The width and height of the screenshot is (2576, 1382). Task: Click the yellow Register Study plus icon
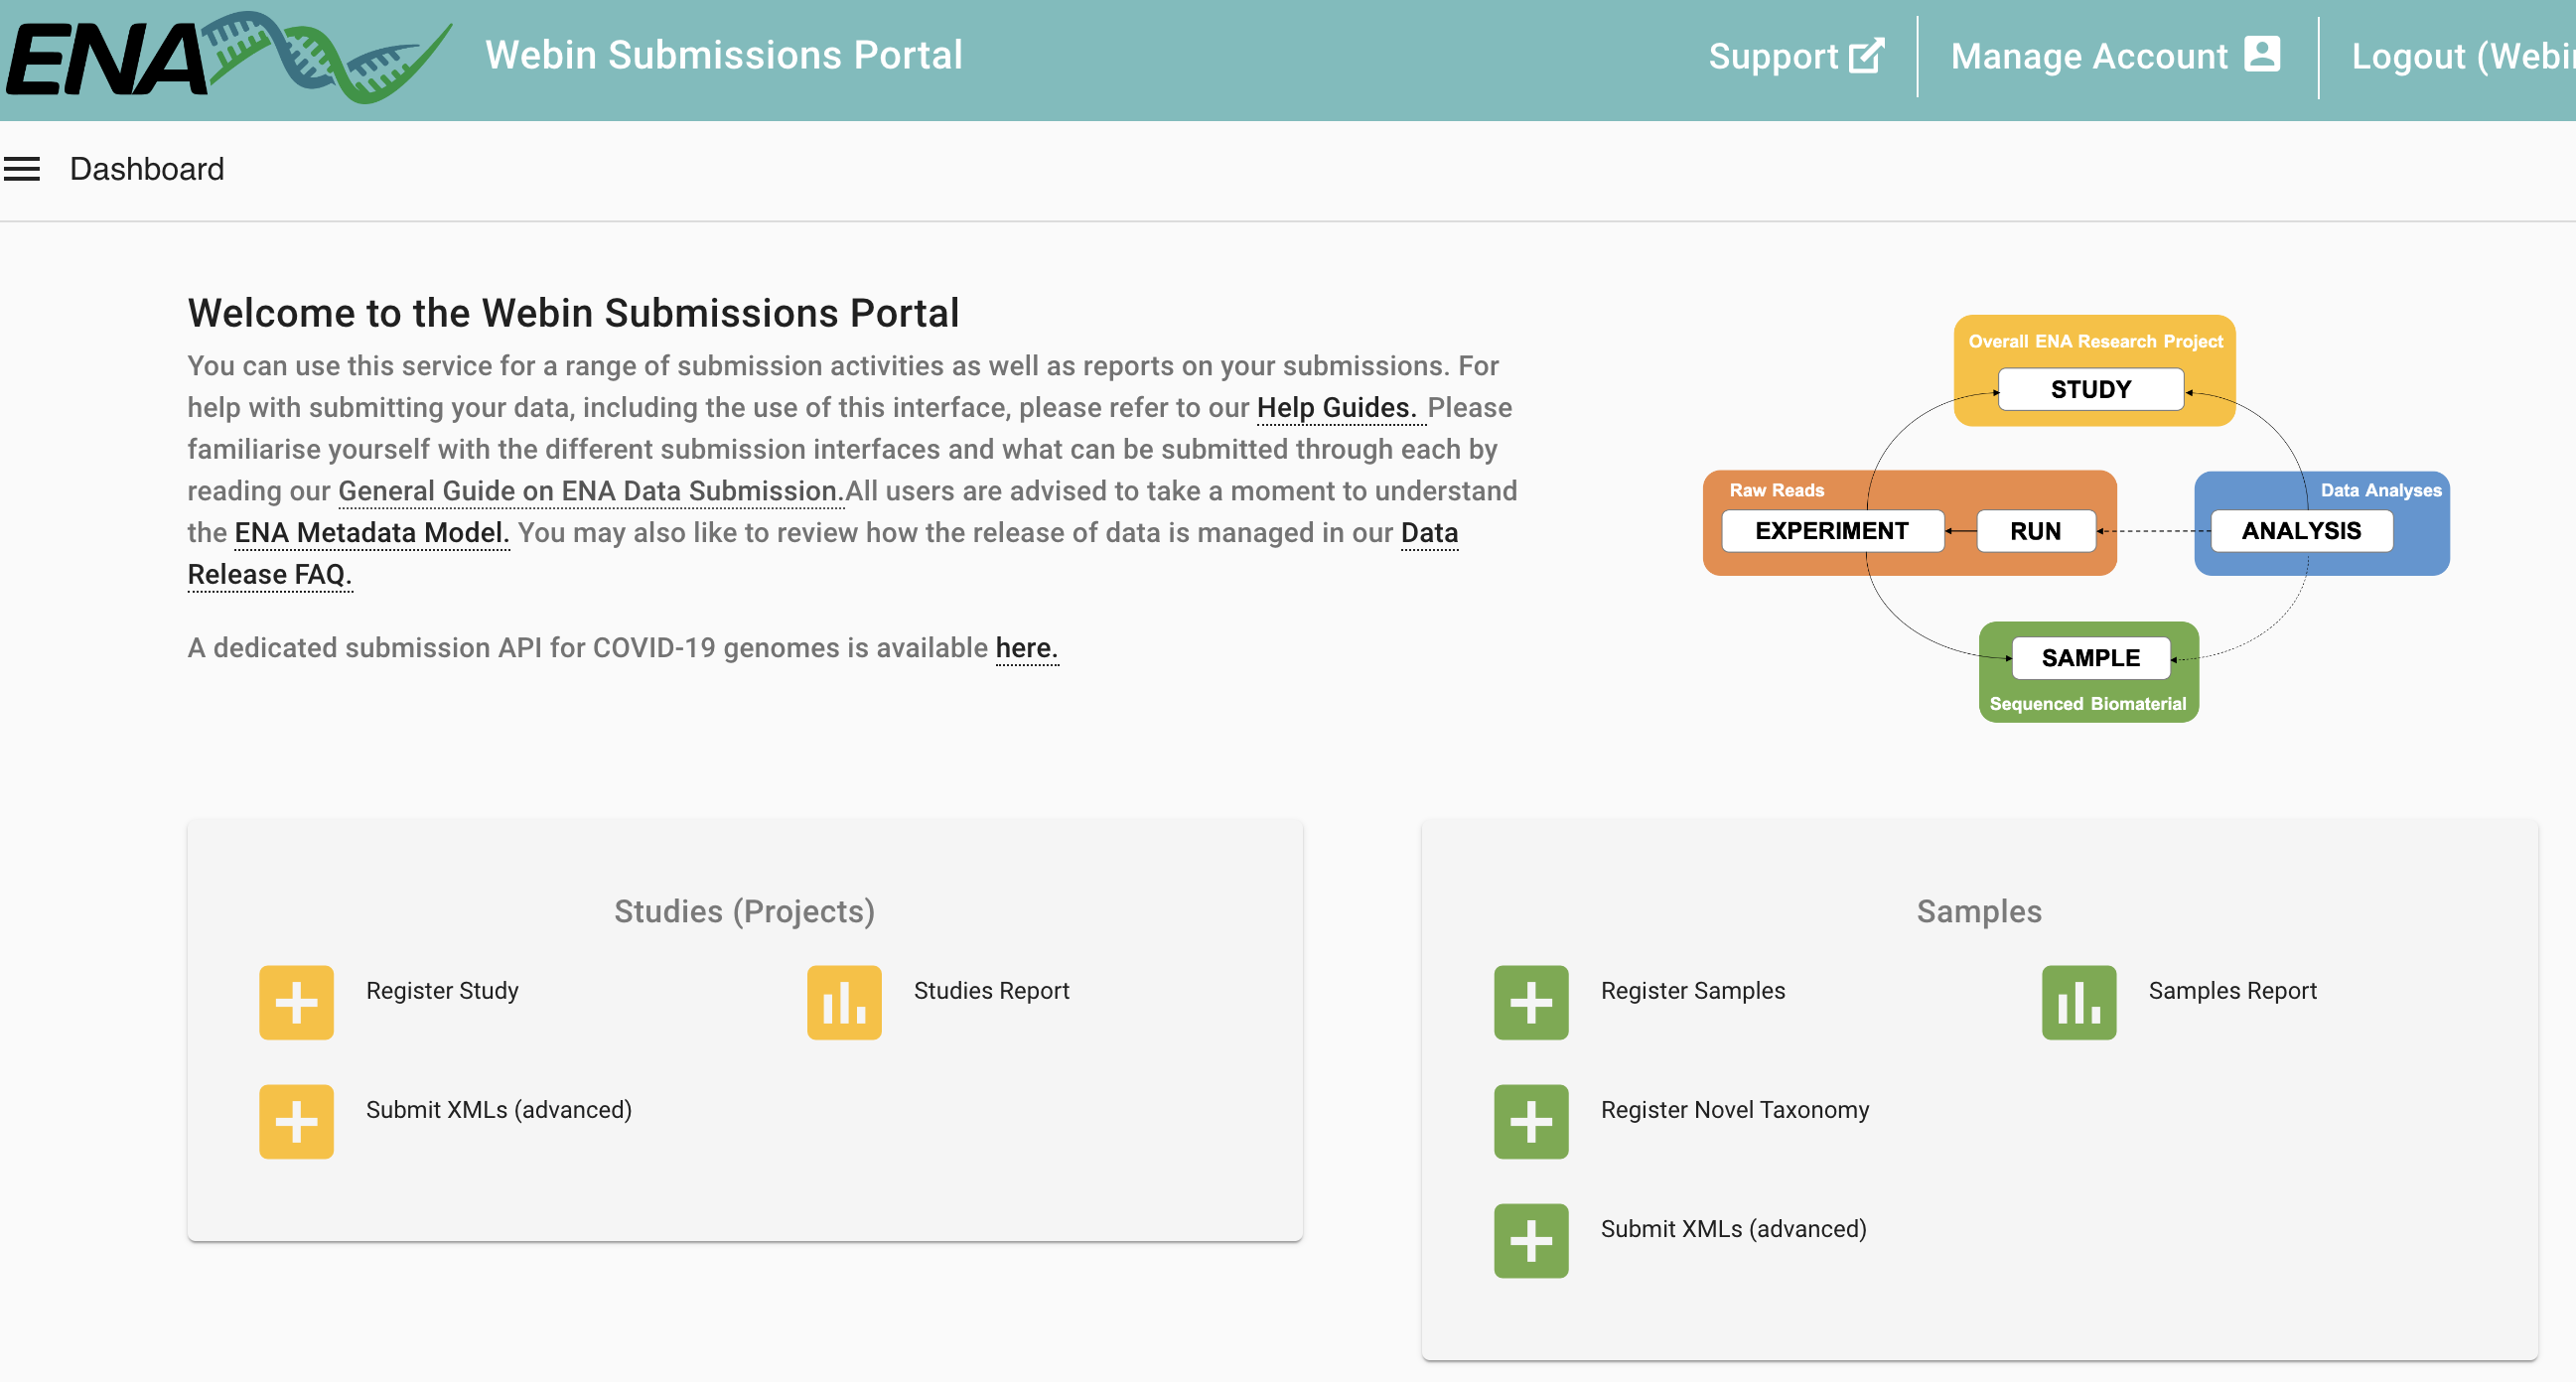point(296,1002)
